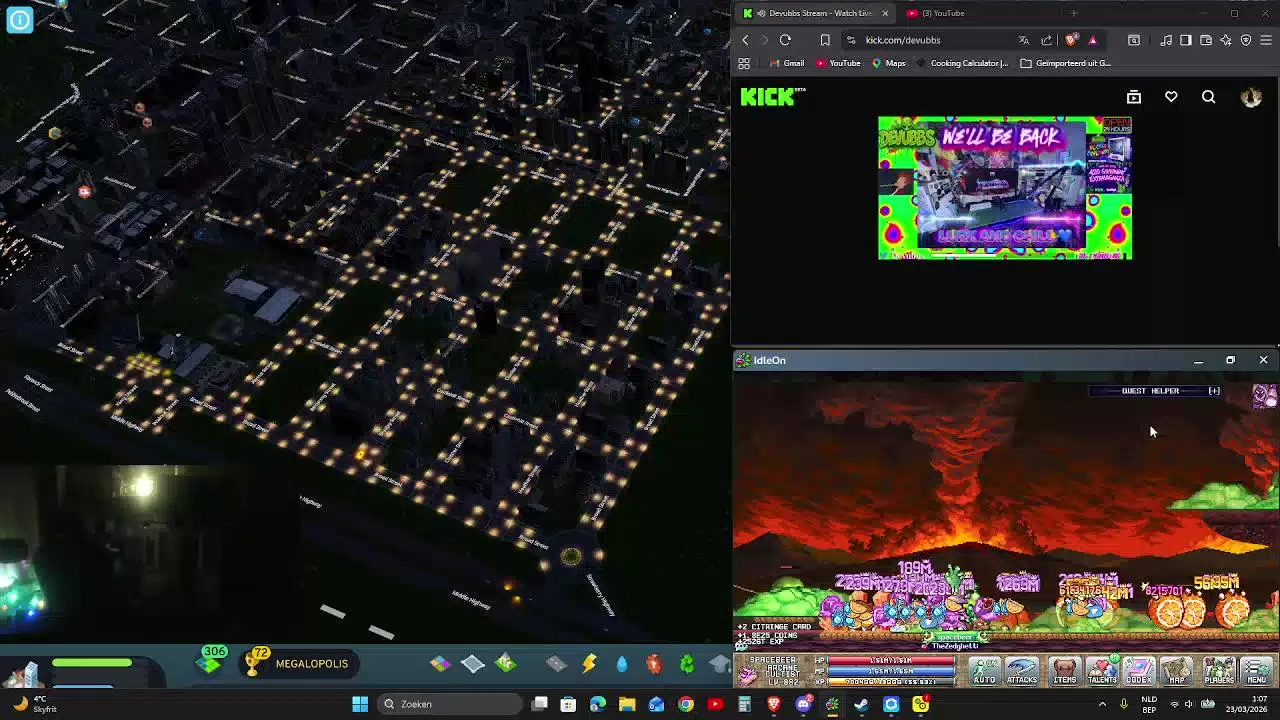Reload the Kick page

pos(785,40)
